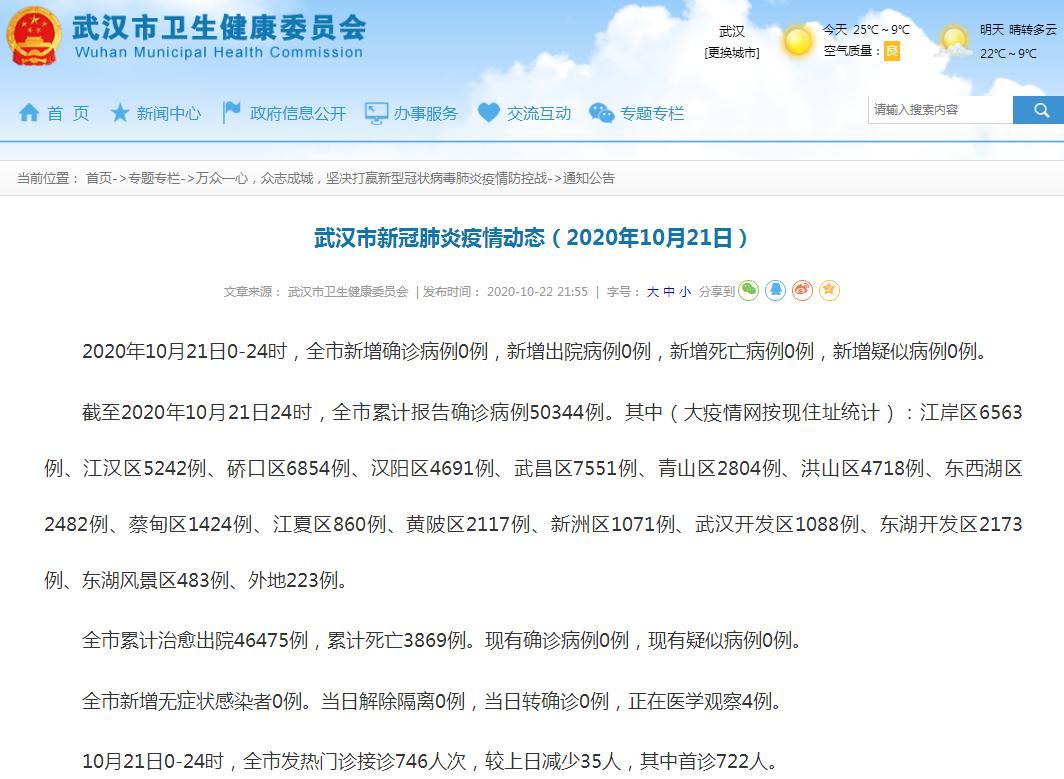Open the article title 武汉市新冠肺炎疫情动态 link
Image resolution: width=1064 pixels, height=779 pixels.
(x=531, y=237)
